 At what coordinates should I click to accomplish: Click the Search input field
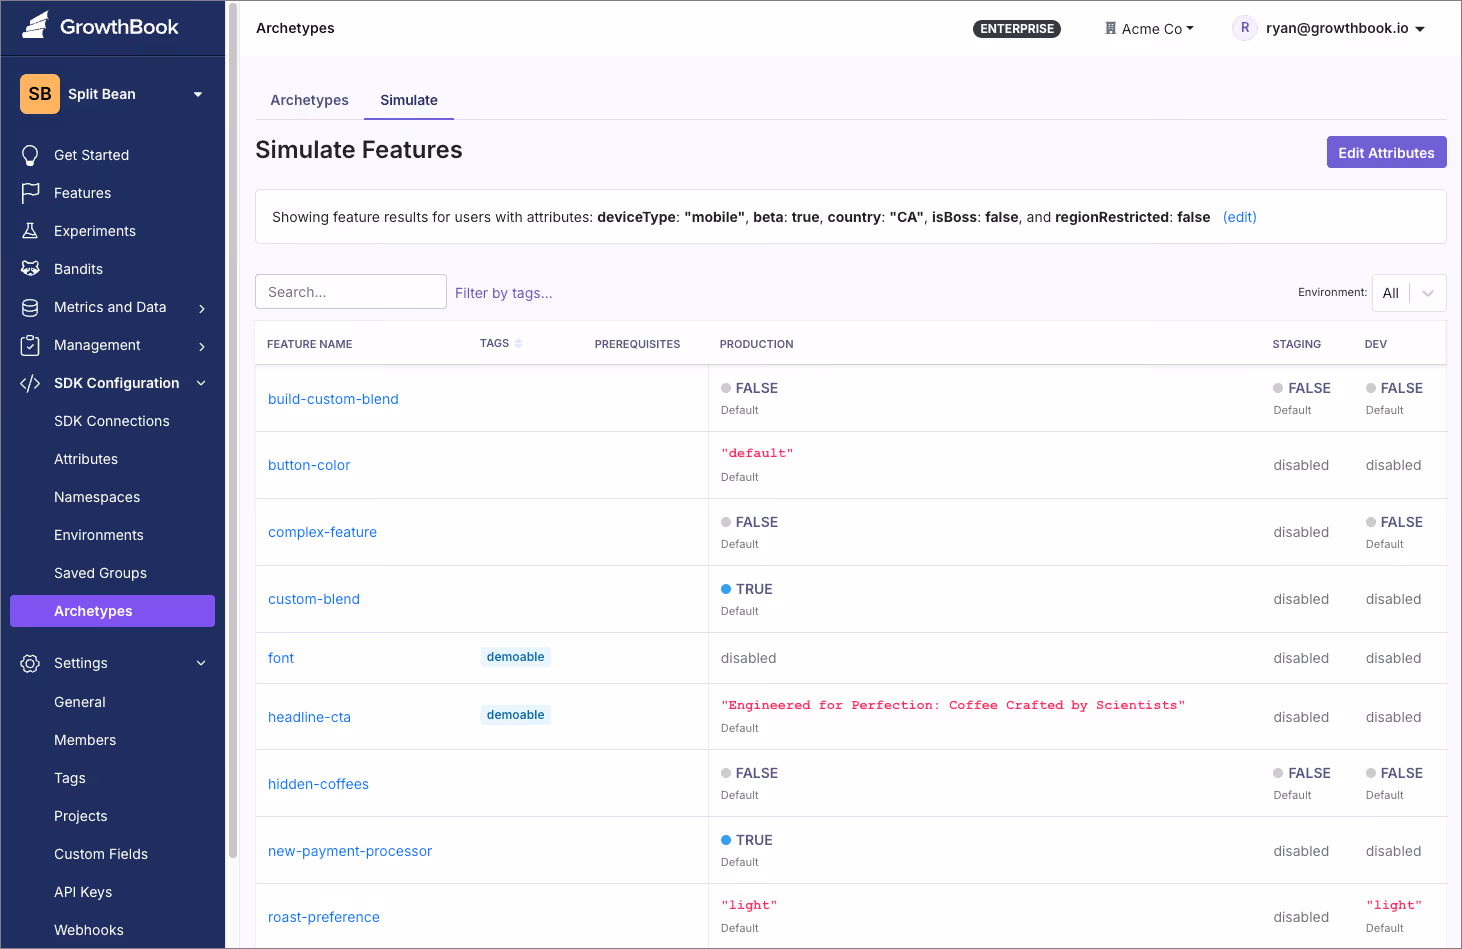[x=350, y=291]
